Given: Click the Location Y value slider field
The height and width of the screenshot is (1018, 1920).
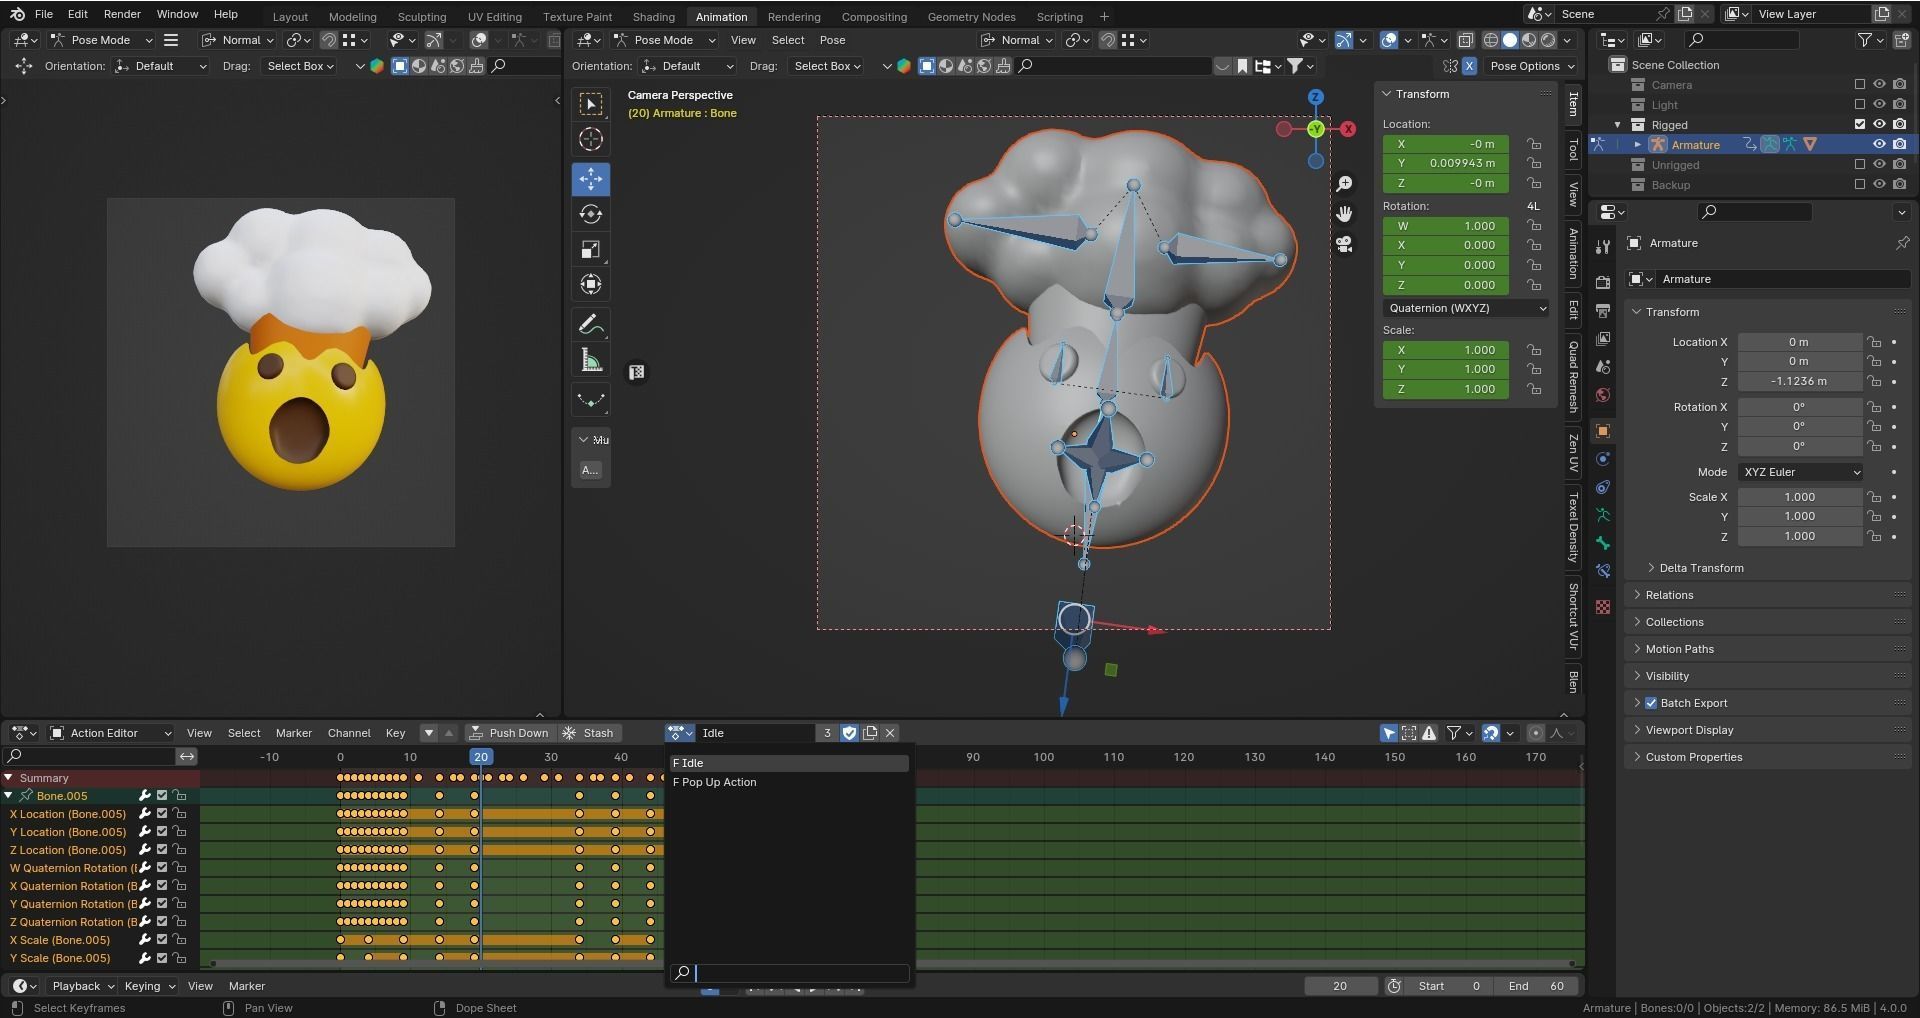Looking at the screenshot, I should (x=1446, y=163).
